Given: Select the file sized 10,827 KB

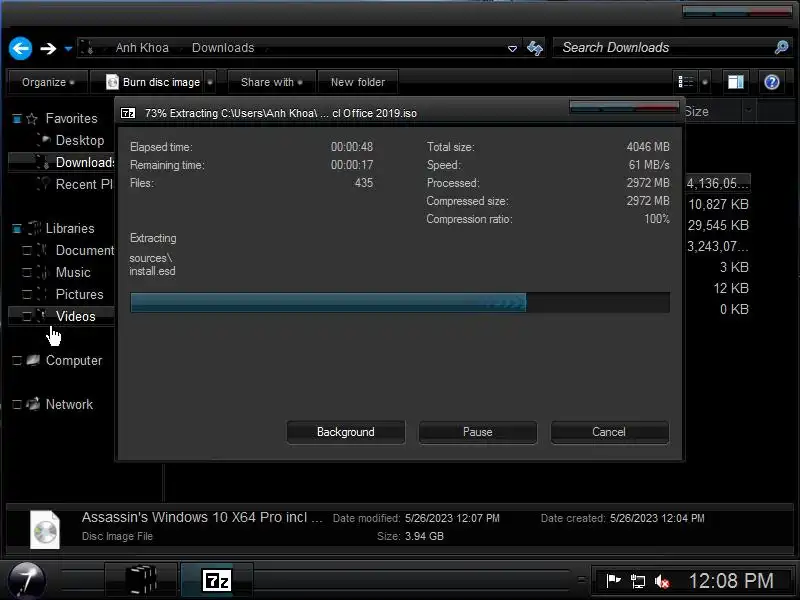Looking at the screenshot, I should 718,205.
